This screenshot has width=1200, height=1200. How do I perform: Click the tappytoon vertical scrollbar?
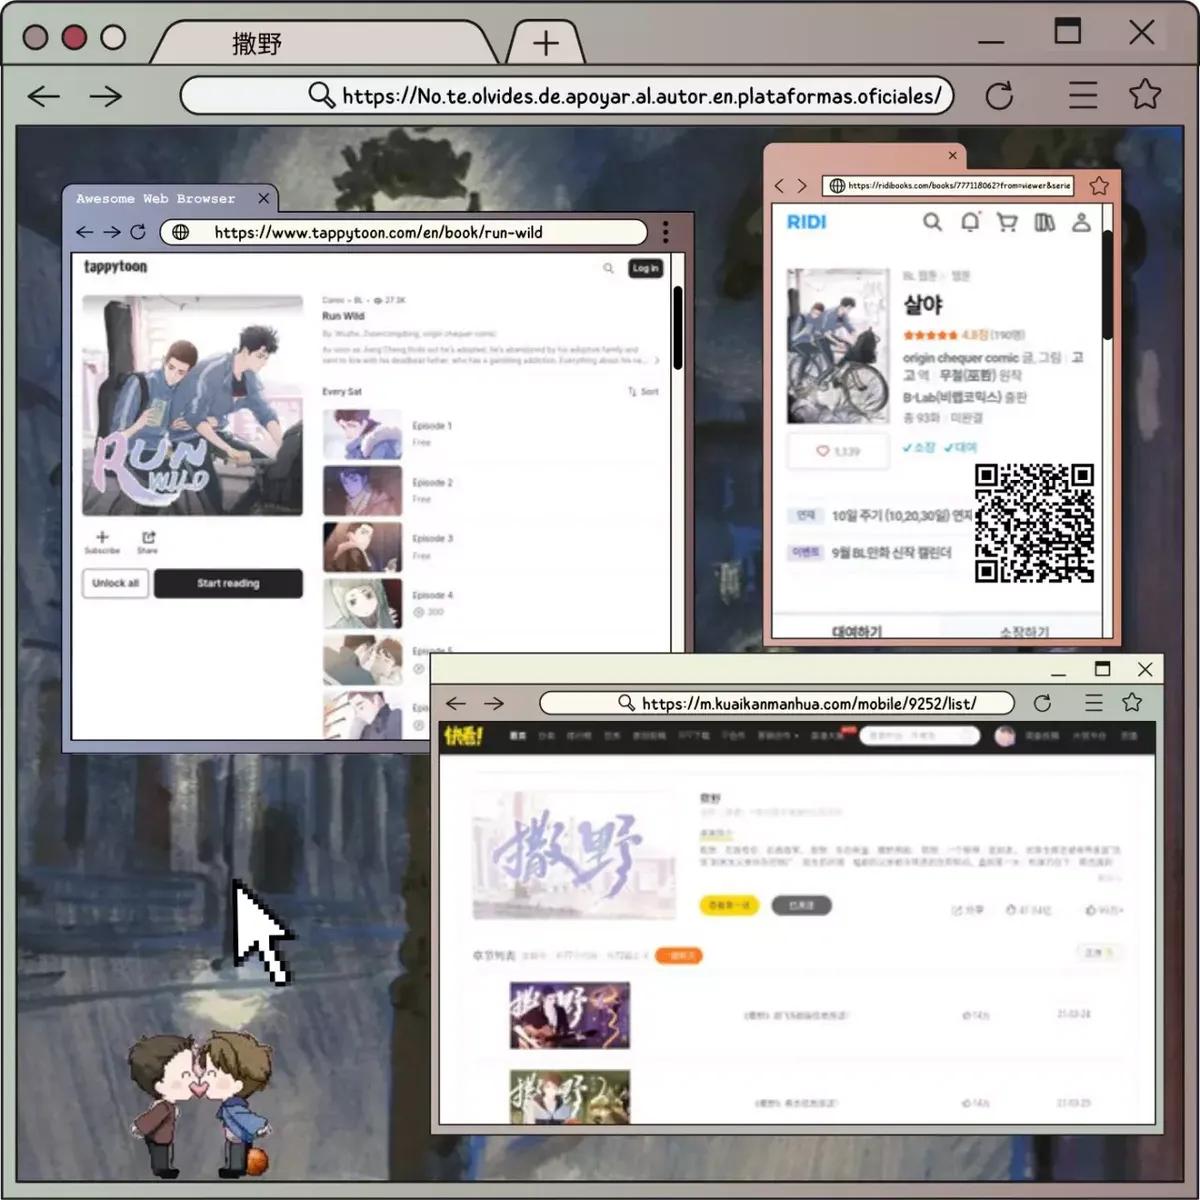point(678,328)
